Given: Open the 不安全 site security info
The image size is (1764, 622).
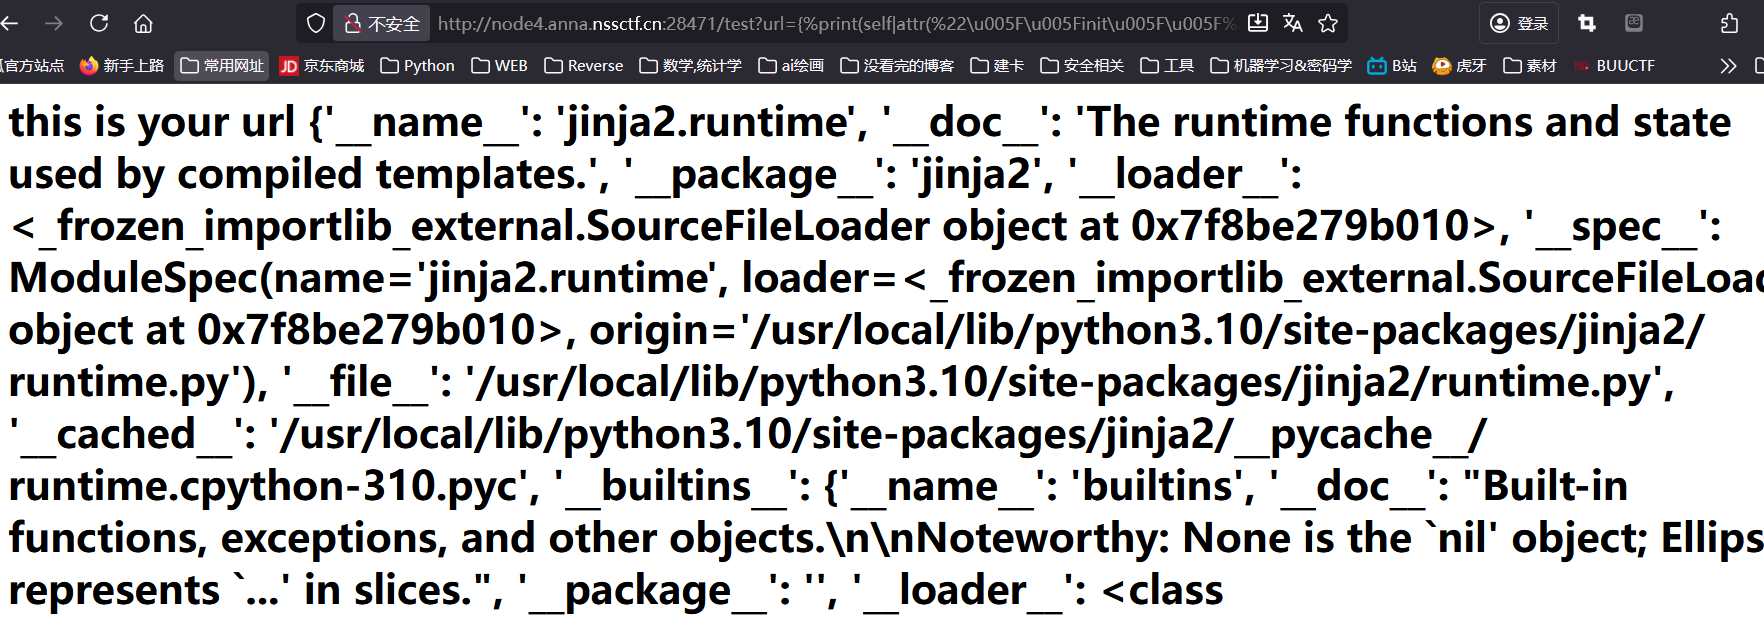Looking at the screenshot, I should 381,23.
